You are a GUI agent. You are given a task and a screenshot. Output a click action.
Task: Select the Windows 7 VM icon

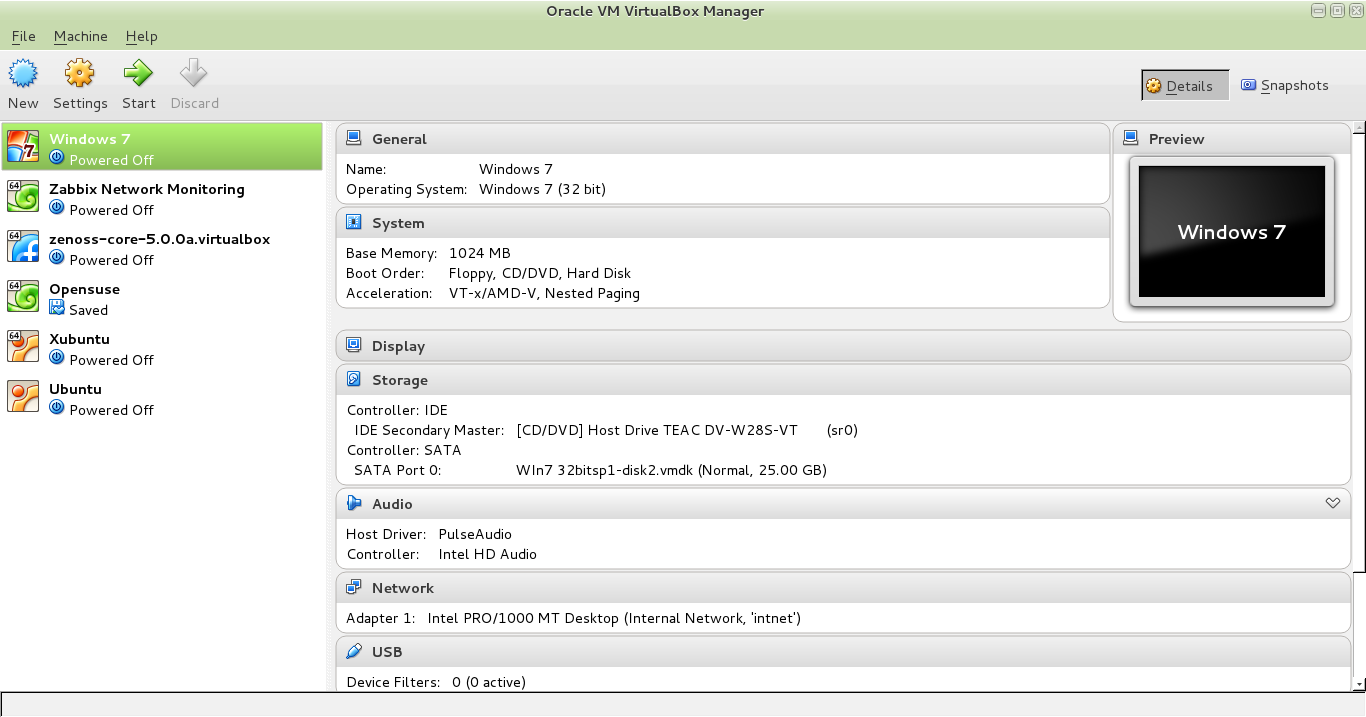[x=23, y=146]
